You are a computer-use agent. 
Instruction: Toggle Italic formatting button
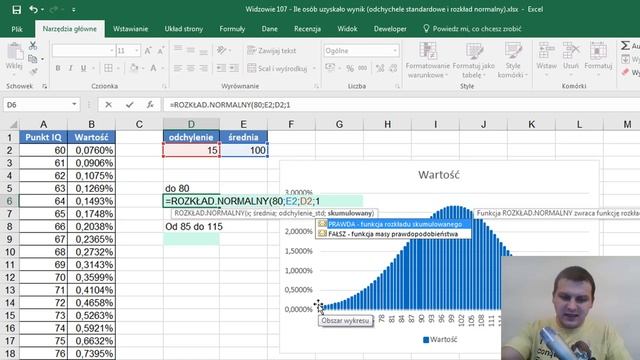[x=71, y=68]
